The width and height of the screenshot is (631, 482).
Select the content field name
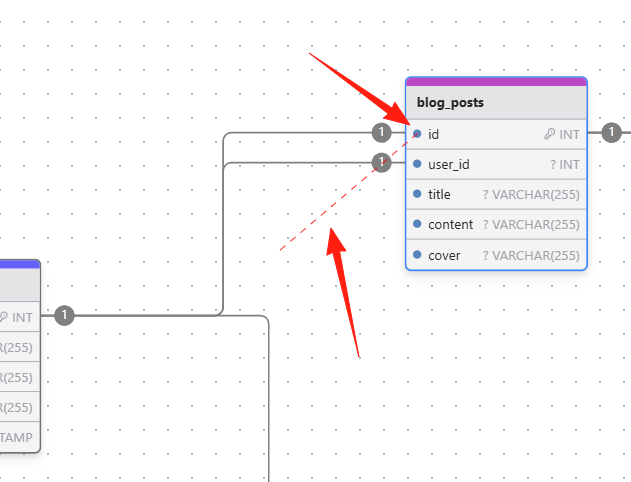coord(450,225)
